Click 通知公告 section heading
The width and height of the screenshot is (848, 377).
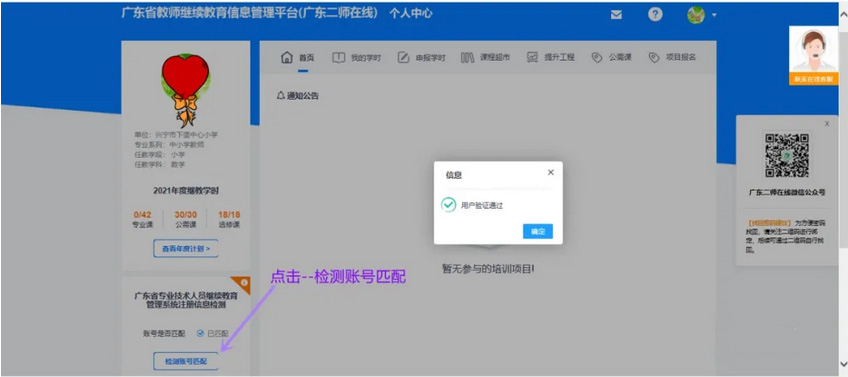click(303, 96)
